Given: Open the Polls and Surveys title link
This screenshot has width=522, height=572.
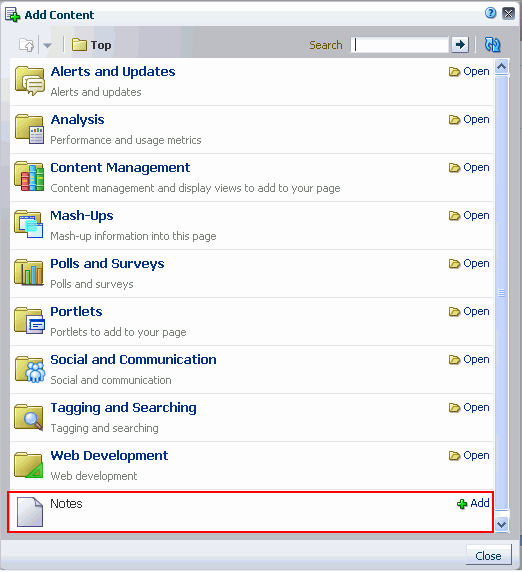Looking at the screenshot, I should (107, 264).
